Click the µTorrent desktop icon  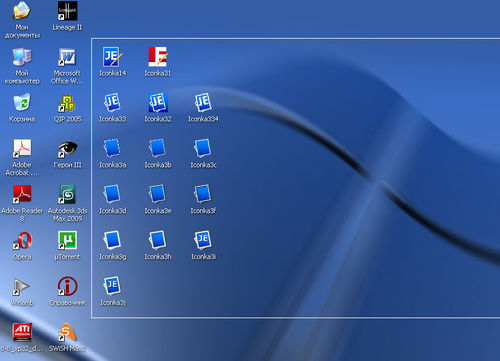(x=67, y=240)
